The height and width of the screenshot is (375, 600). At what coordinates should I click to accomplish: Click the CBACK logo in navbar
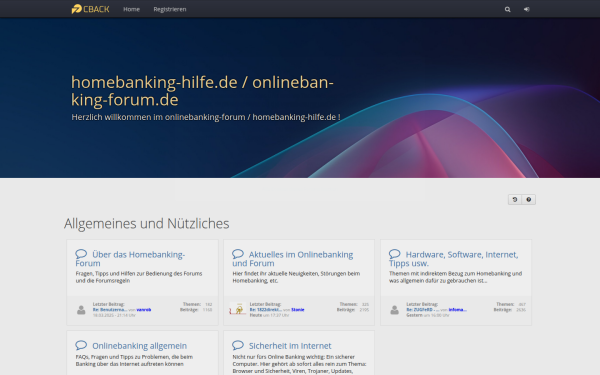point(90,9)
